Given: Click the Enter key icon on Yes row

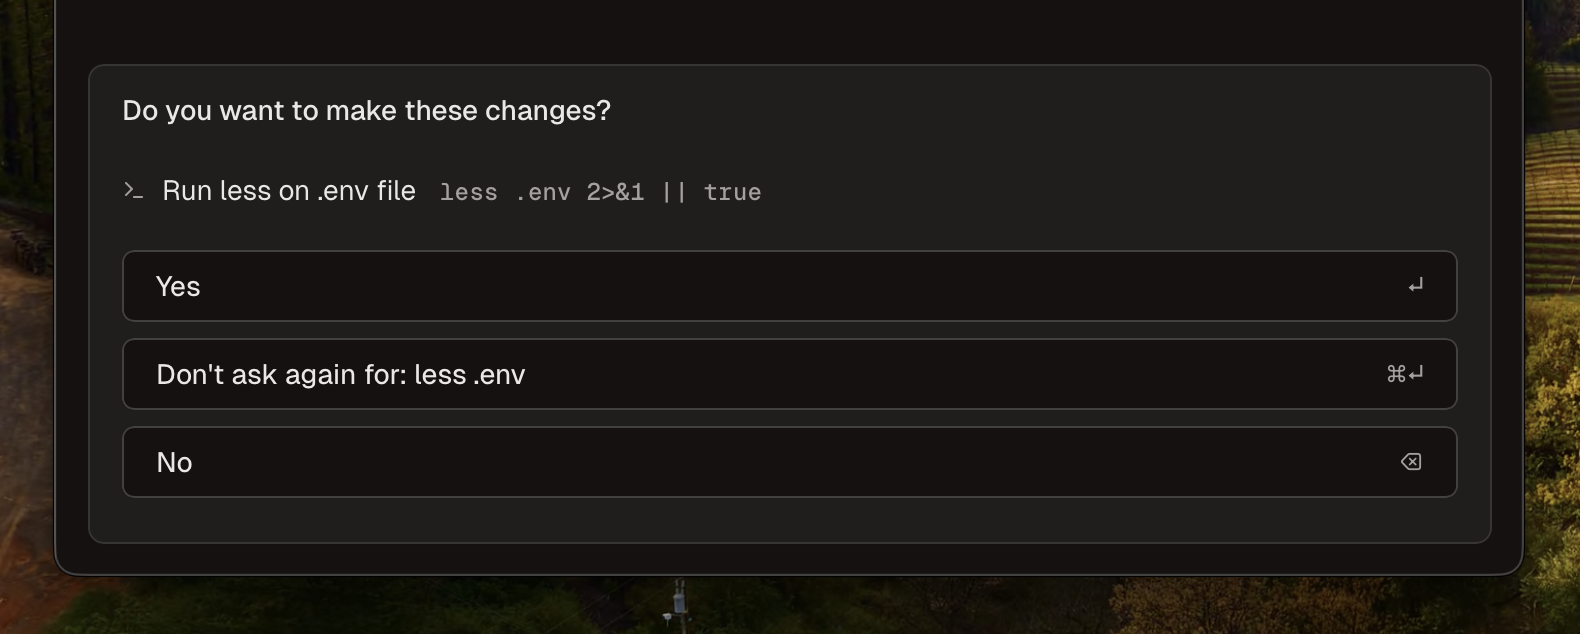Looking at the screenshot, I should [x=1415, y=286].
